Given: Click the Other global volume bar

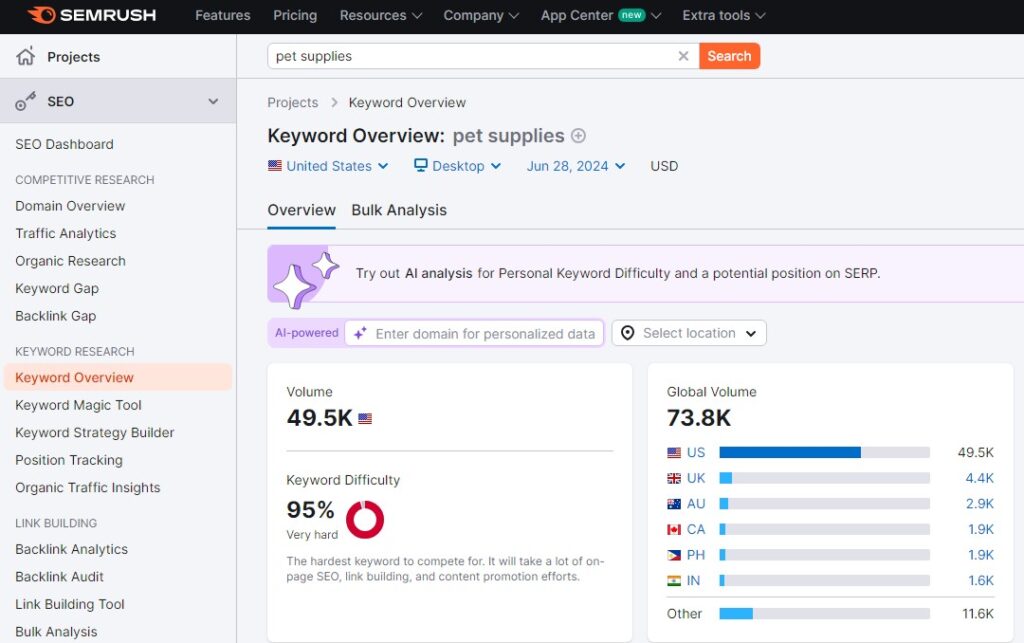Looking at the screenshot, I should click(824, 614).
